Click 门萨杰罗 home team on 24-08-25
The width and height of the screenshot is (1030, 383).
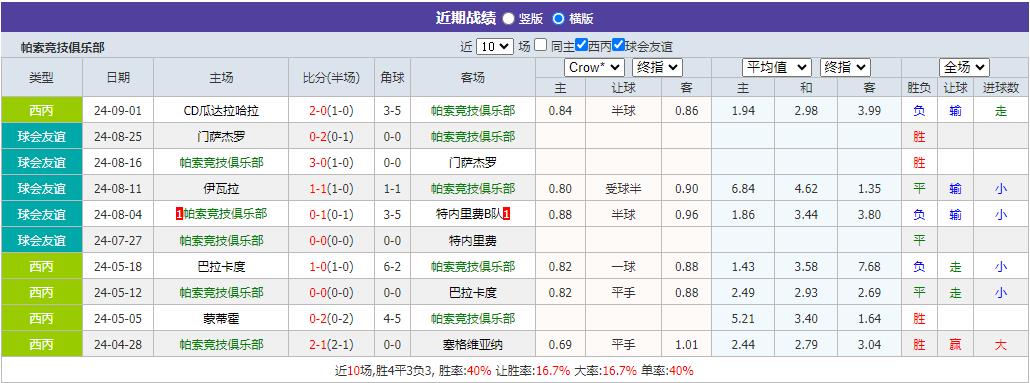pyautogui.click(x=221, y=137)
